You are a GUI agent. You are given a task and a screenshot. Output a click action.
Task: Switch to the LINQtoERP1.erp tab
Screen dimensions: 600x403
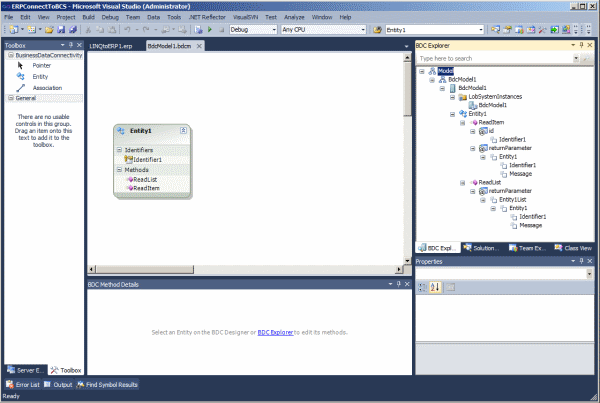(x=111, y=46)
